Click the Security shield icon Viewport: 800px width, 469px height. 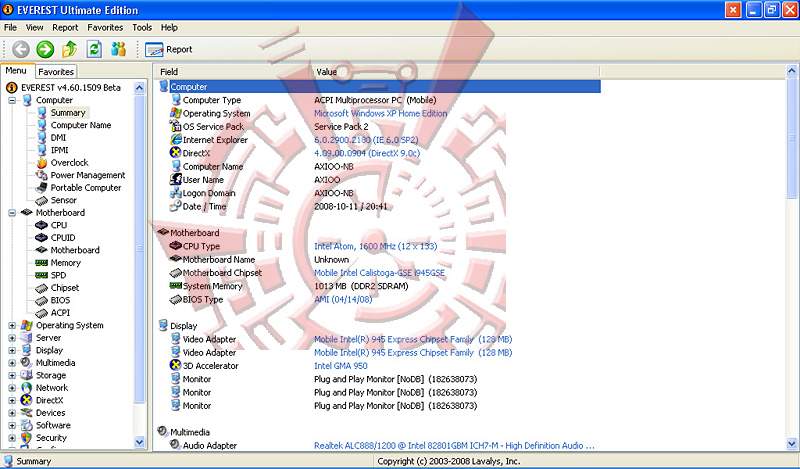26,438
